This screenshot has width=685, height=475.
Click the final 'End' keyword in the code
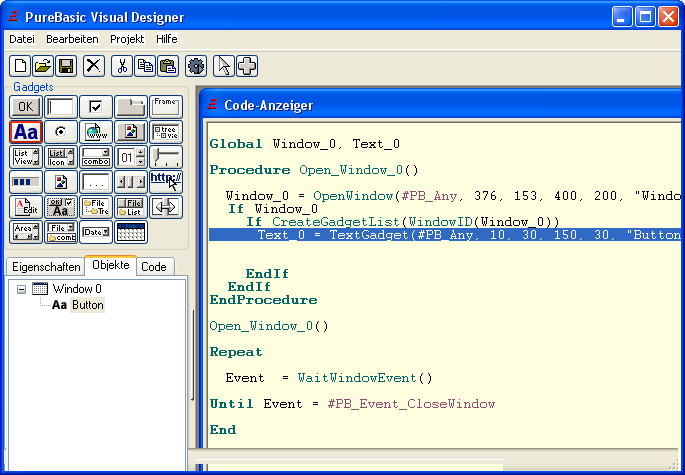[x=223, y=430]
